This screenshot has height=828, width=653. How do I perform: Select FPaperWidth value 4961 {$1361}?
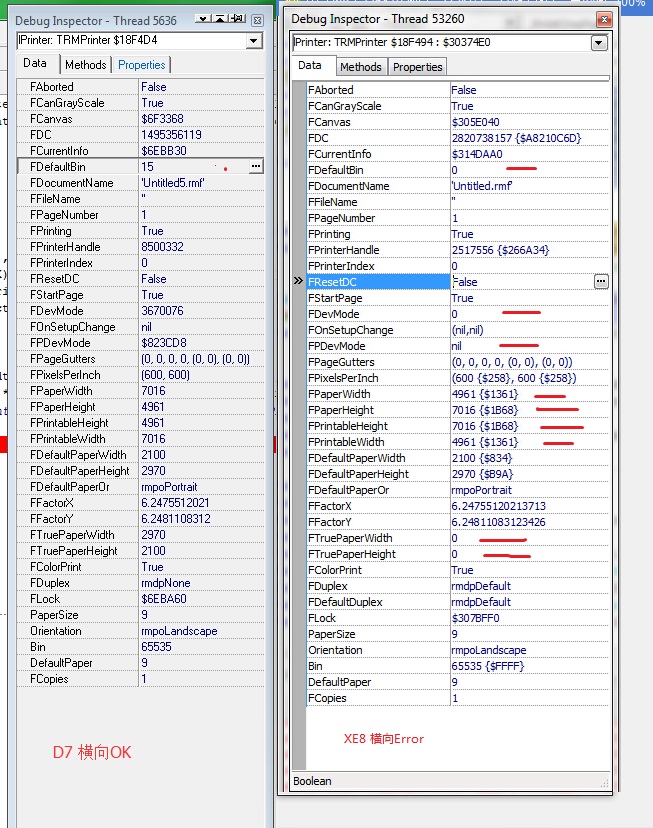click(485, 394)
